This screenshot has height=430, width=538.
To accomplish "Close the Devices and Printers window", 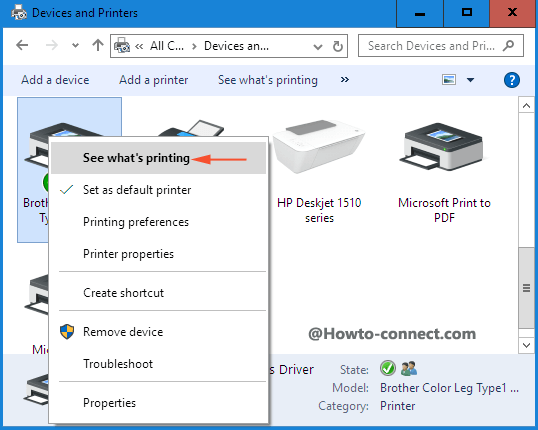I will tap(513, 13).
